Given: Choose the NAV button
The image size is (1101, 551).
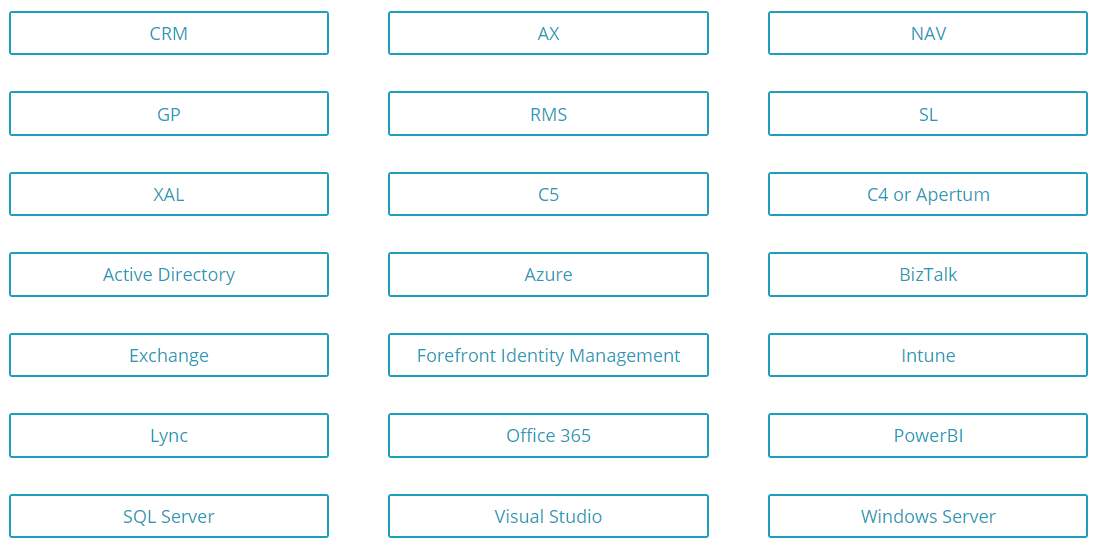Looking at the screenshot, I should (927, 33).
